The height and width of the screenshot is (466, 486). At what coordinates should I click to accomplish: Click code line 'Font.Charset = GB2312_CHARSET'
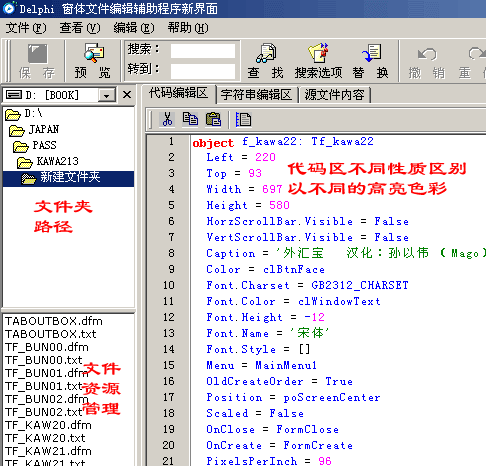pyautogui.click(x=307, y=285)
